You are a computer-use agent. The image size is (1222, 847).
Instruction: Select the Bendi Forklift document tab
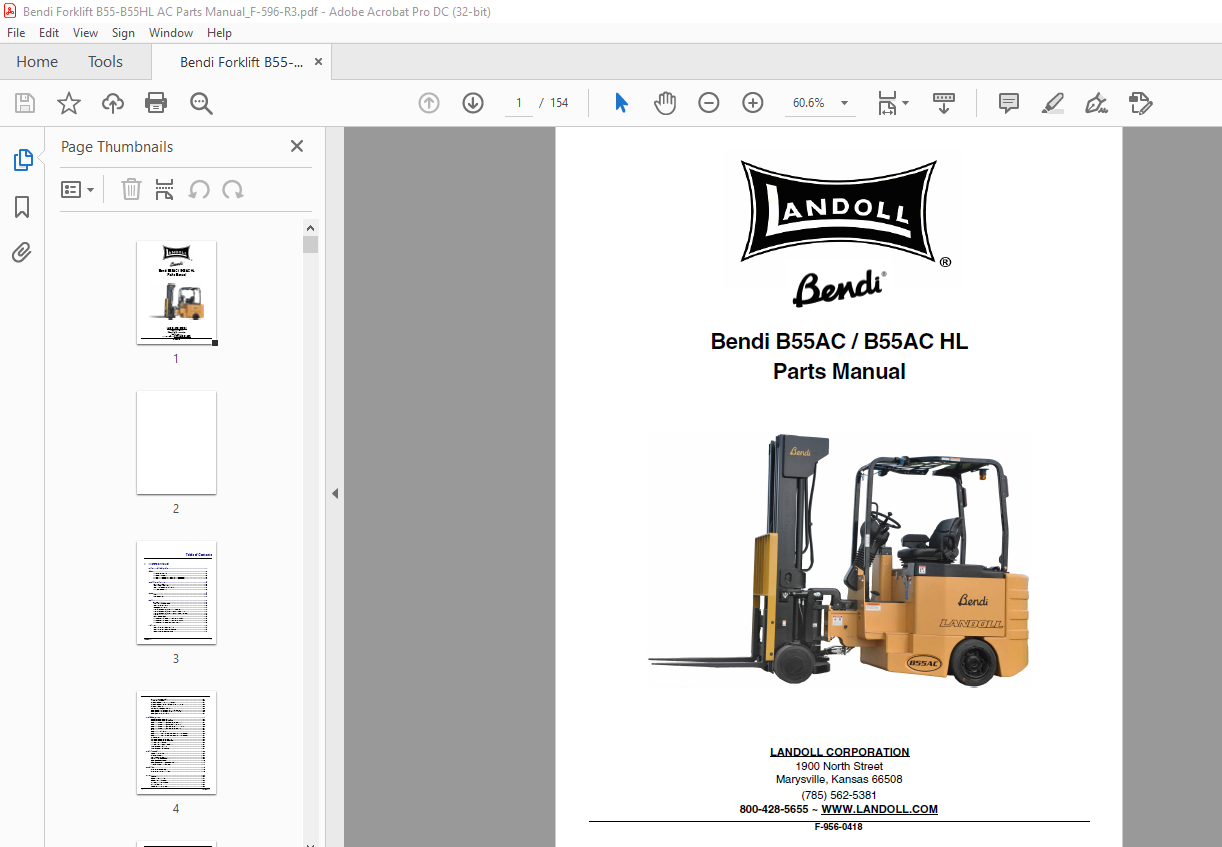point(241,62)
